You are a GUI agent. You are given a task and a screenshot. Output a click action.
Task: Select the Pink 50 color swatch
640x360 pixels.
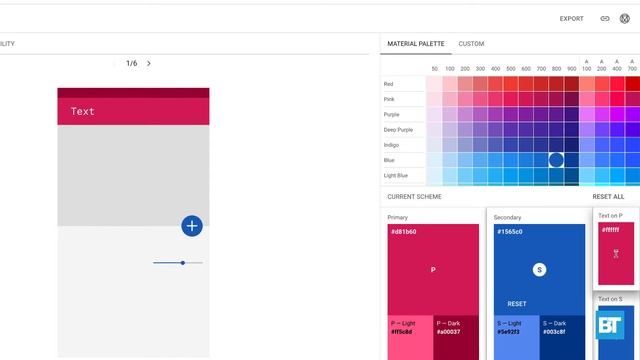tap(434, 99)
